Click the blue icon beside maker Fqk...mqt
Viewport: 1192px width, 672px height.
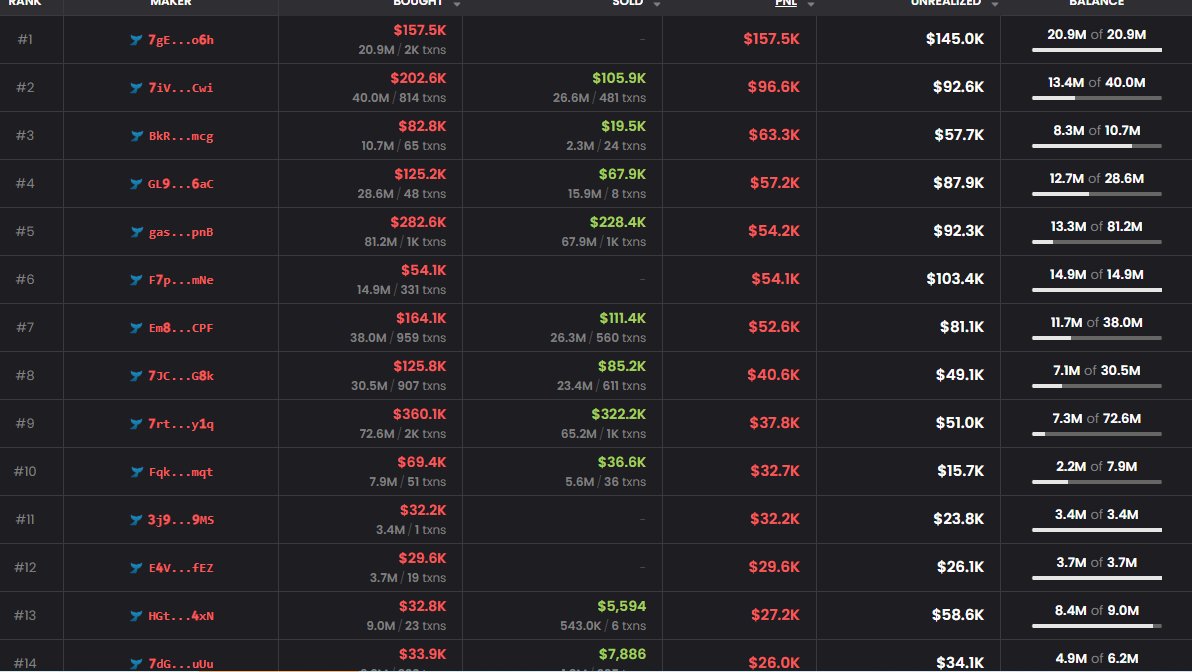137,472
